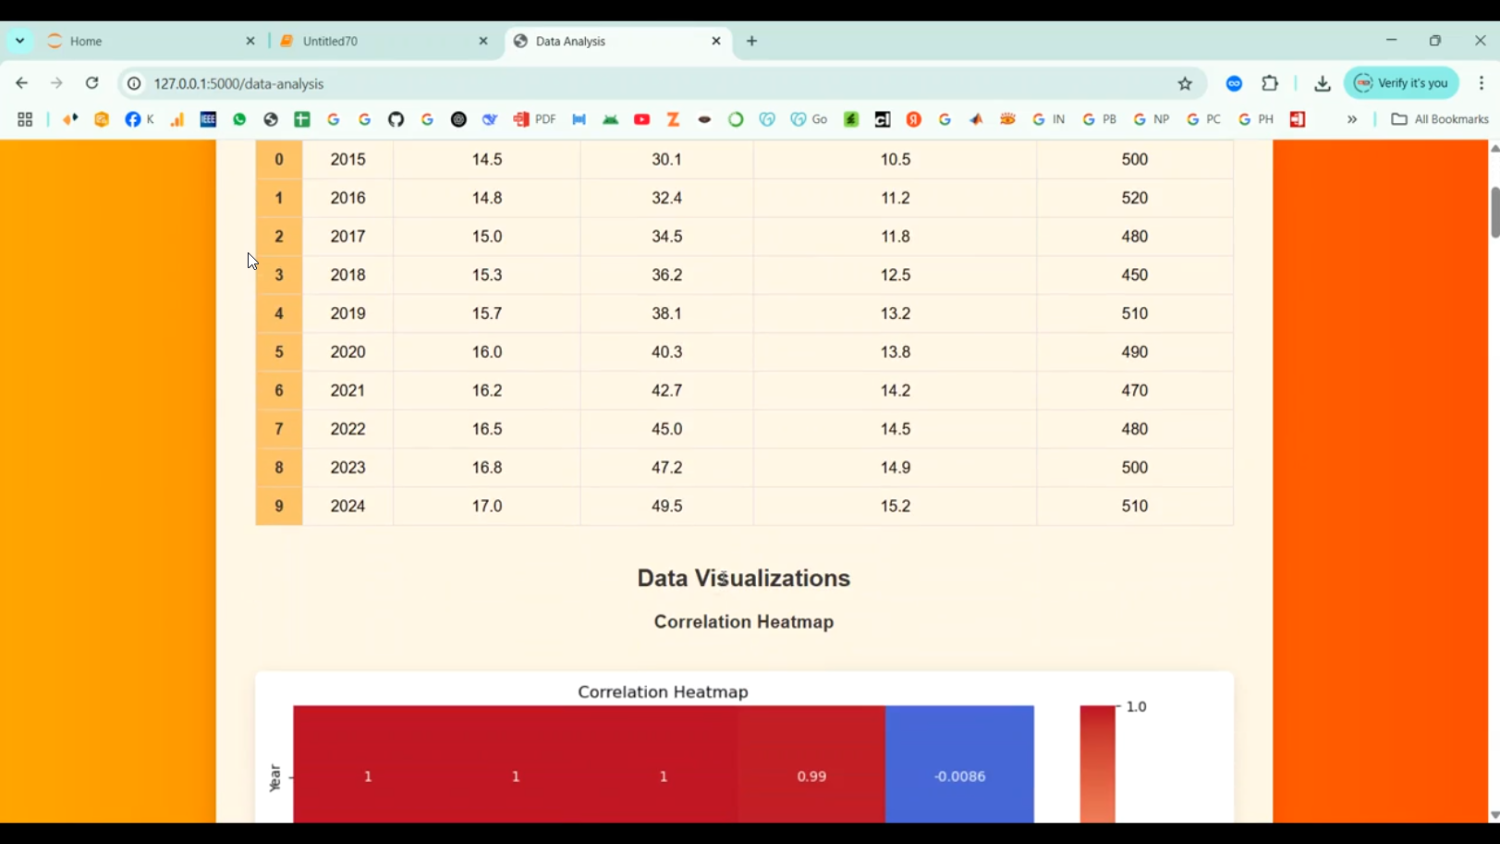The image size is (1500, 844).
Task: Show the hidden bookmarks overflow chevron
Action: 1352,119
